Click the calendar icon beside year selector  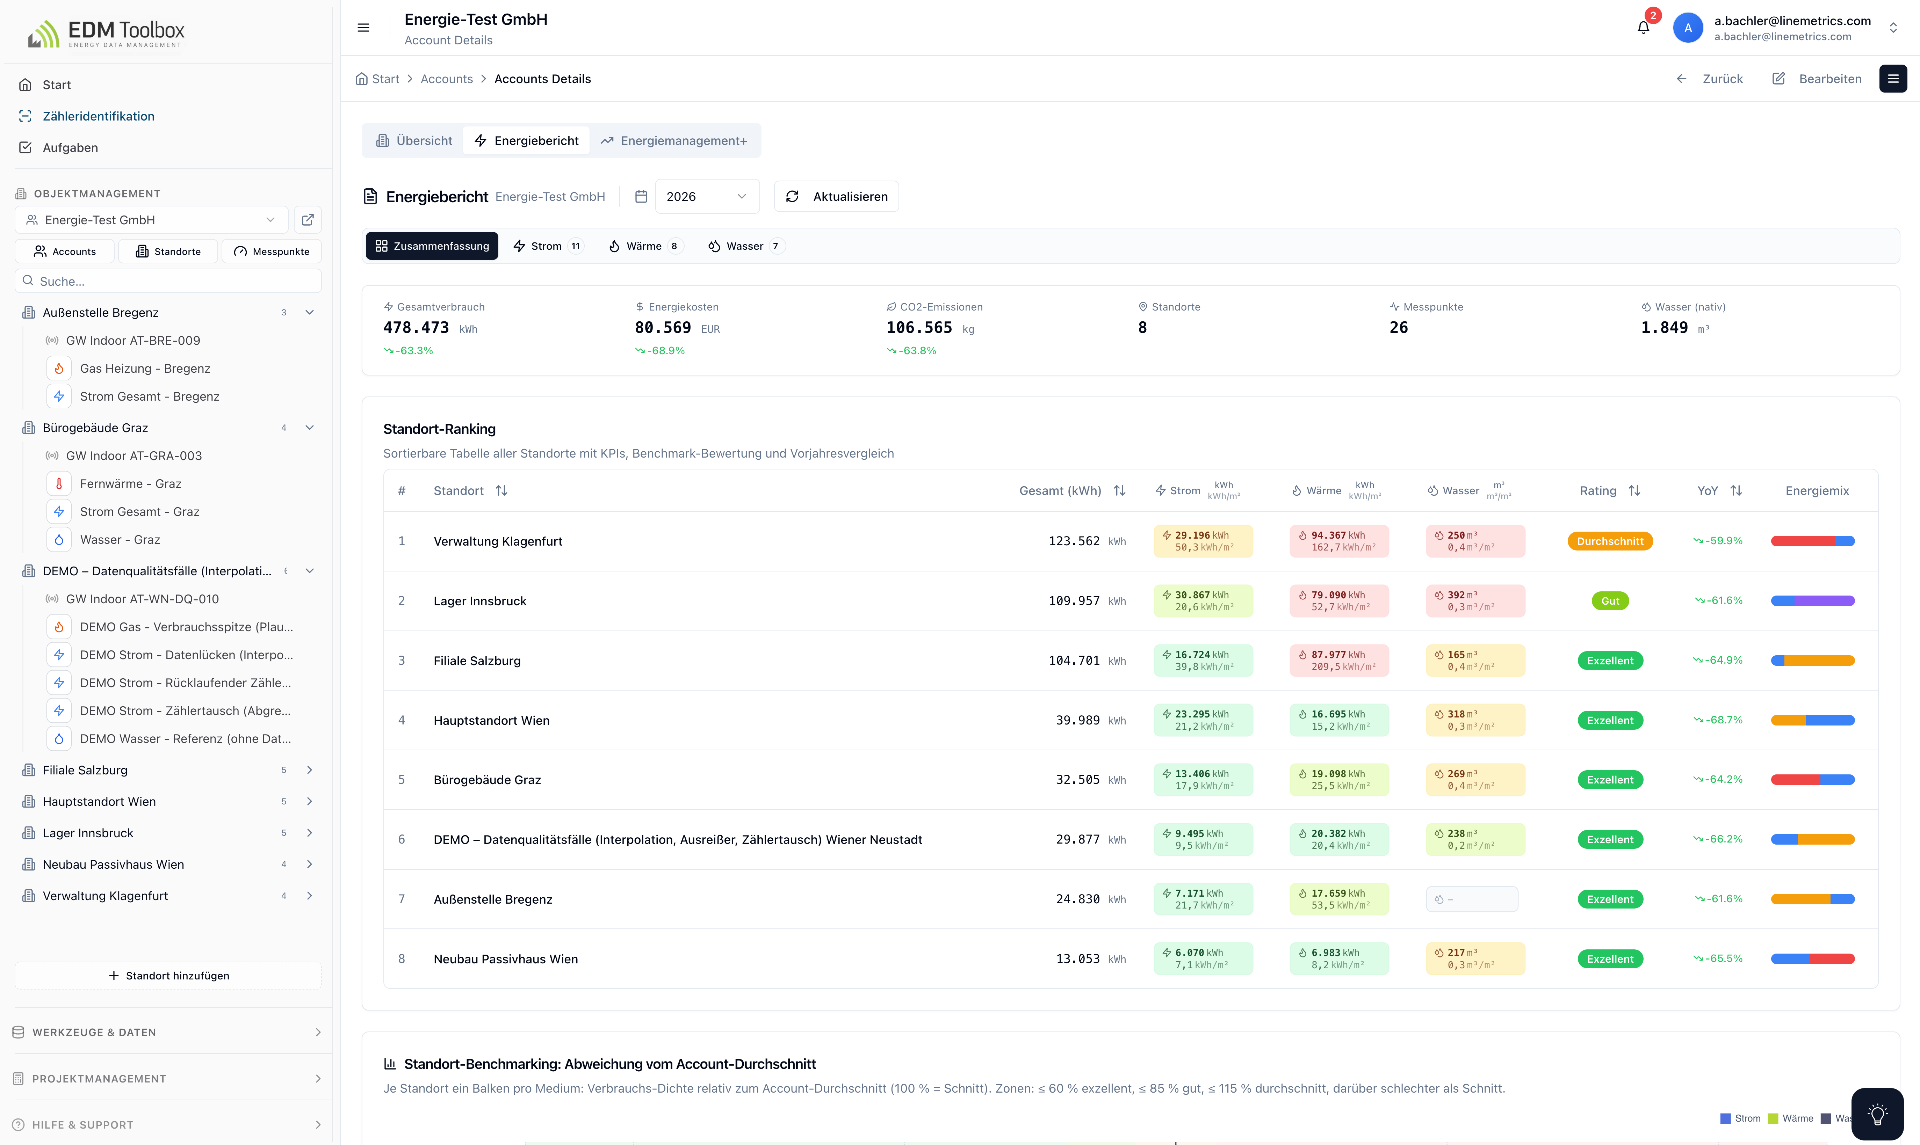click(641, 197)
